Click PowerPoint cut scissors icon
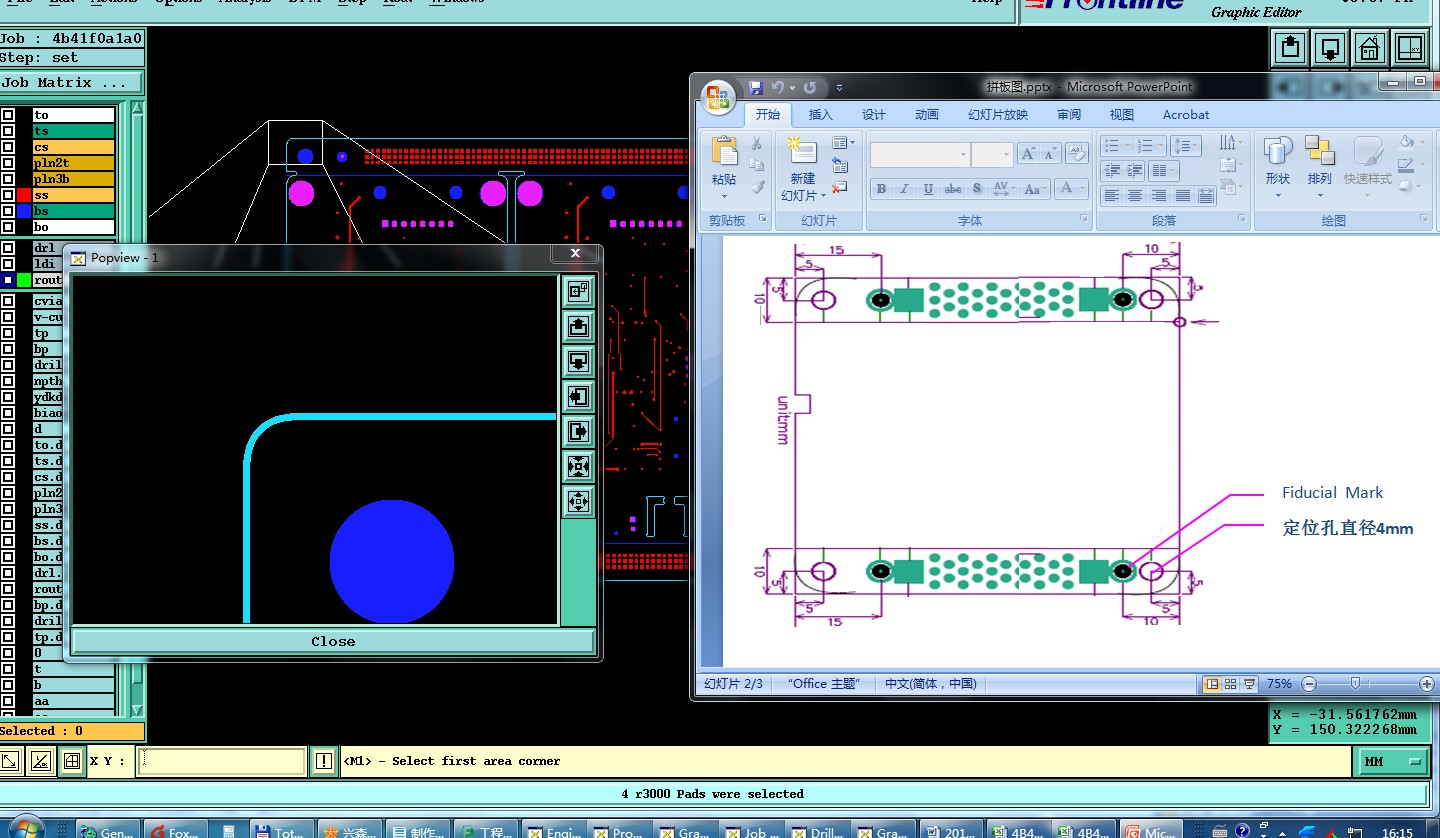The width and height of the screenshot is (1440, 838). [x=757, y=144]
